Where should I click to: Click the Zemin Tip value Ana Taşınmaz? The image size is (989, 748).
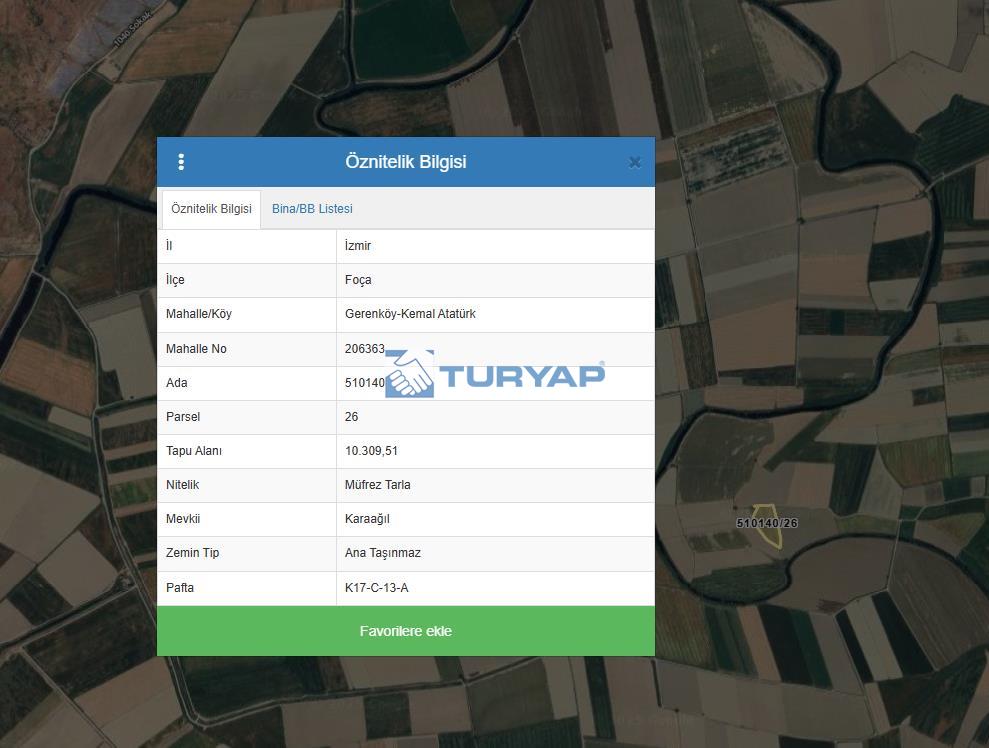click(382, 553)
